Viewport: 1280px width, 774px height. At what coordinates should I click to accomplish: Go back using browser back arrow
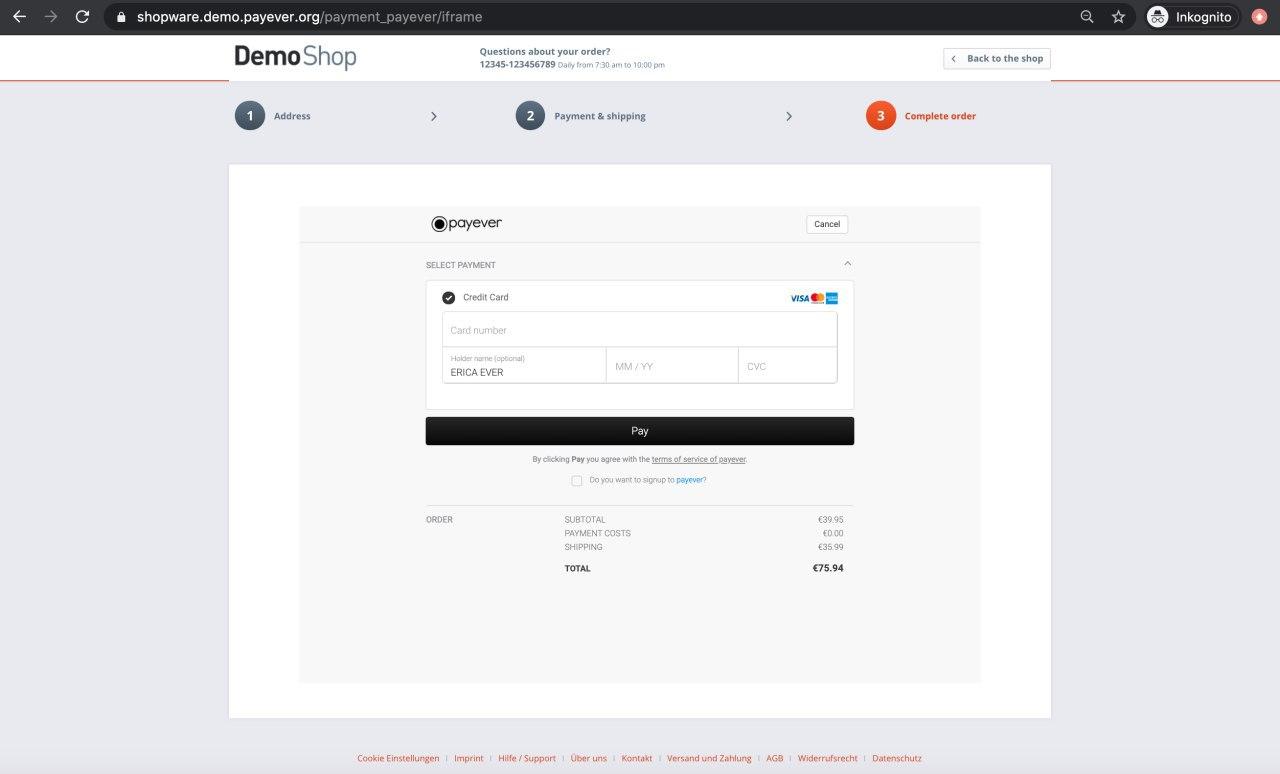pyautogui.click(x=19, y=17)
